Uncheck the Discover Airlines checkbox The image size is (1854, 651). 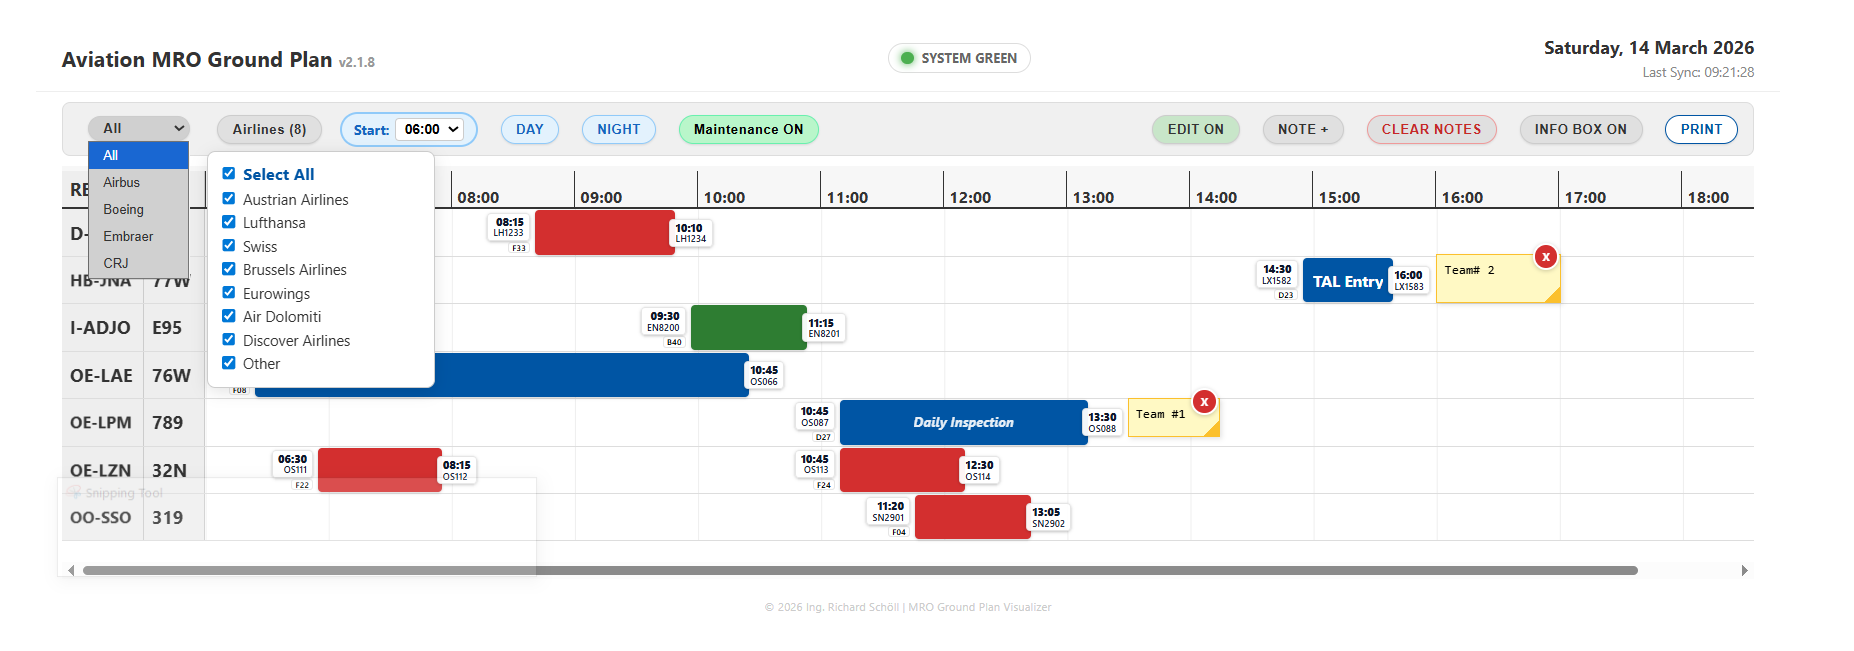[x=229, y=340]
